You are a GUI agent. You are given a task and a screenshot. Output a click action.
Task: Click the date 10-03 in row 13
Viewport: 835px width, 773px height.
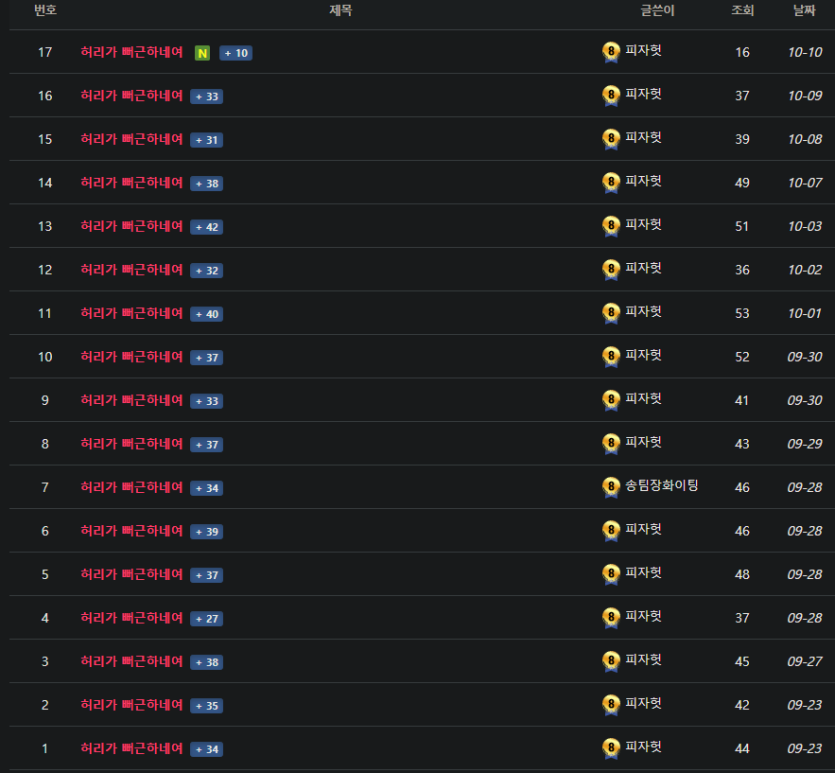click(x=805, y=226)
